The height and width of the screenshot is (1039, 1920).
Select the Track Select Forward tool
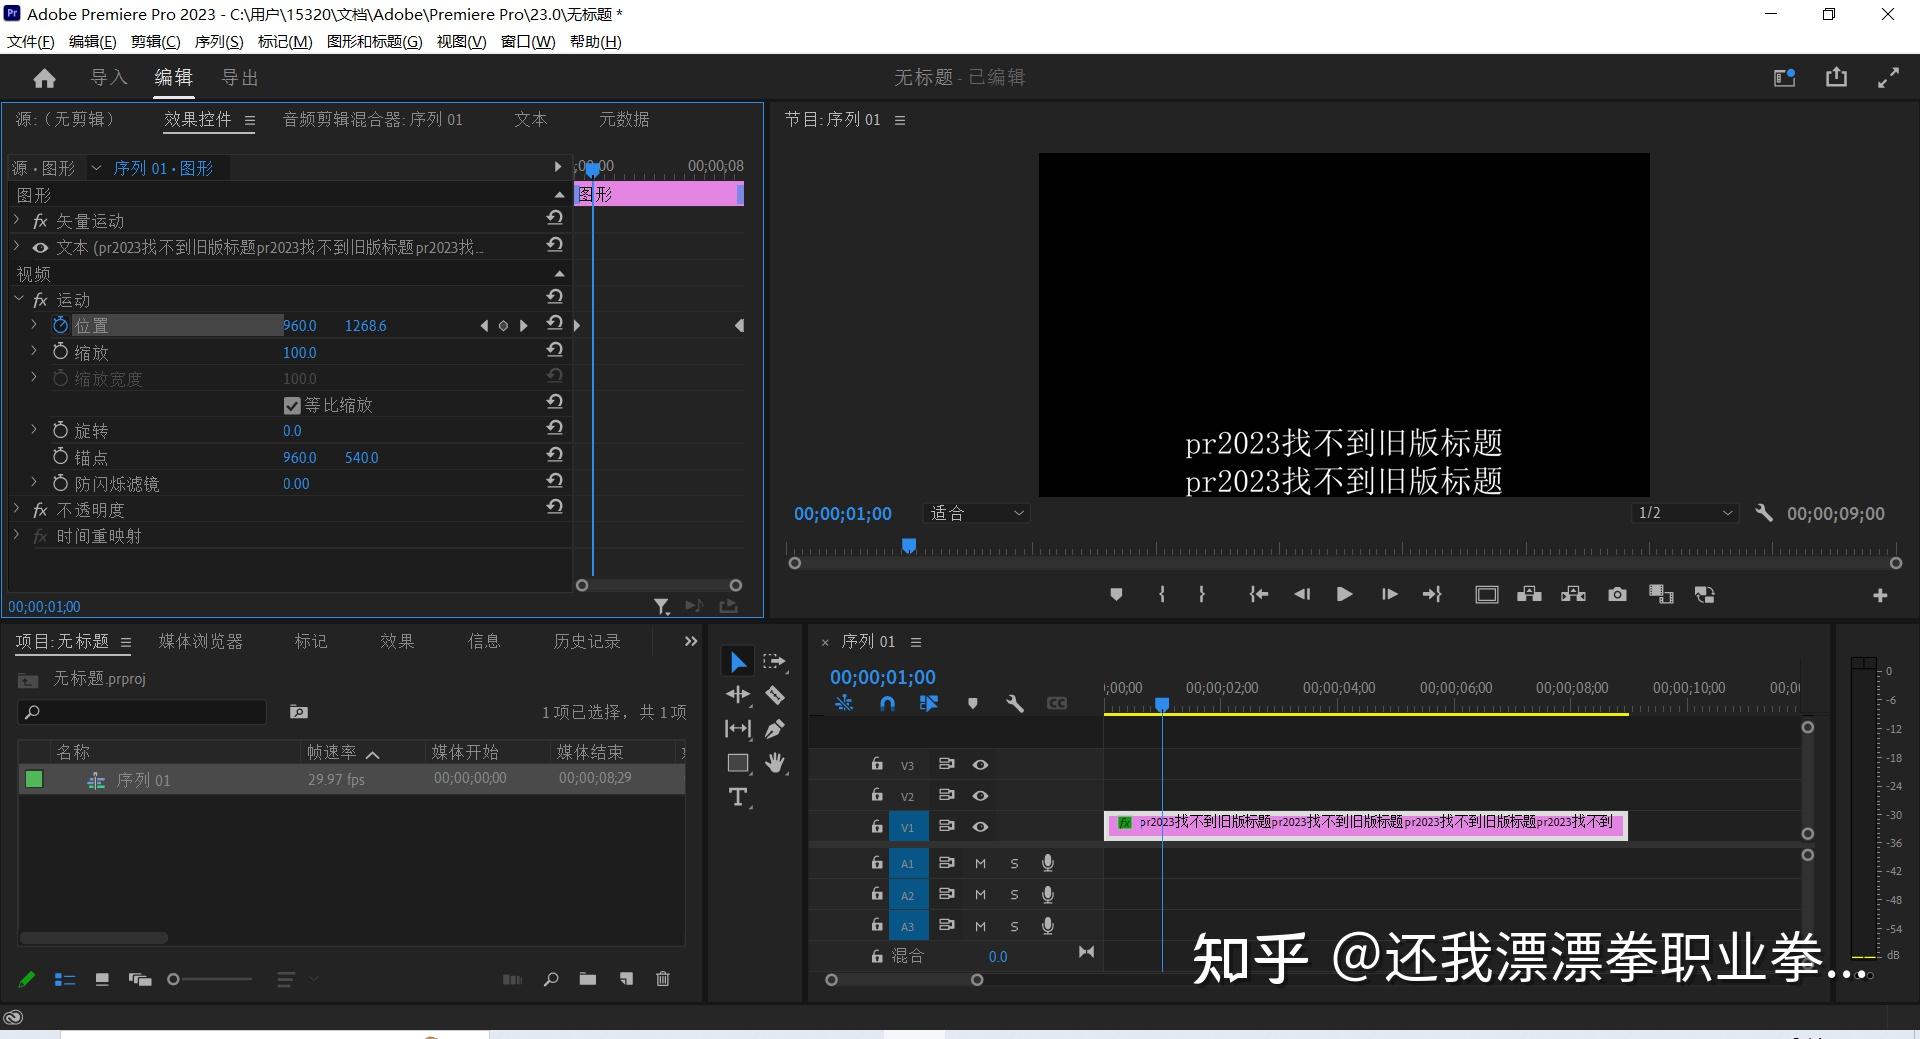tap(774, 662)
